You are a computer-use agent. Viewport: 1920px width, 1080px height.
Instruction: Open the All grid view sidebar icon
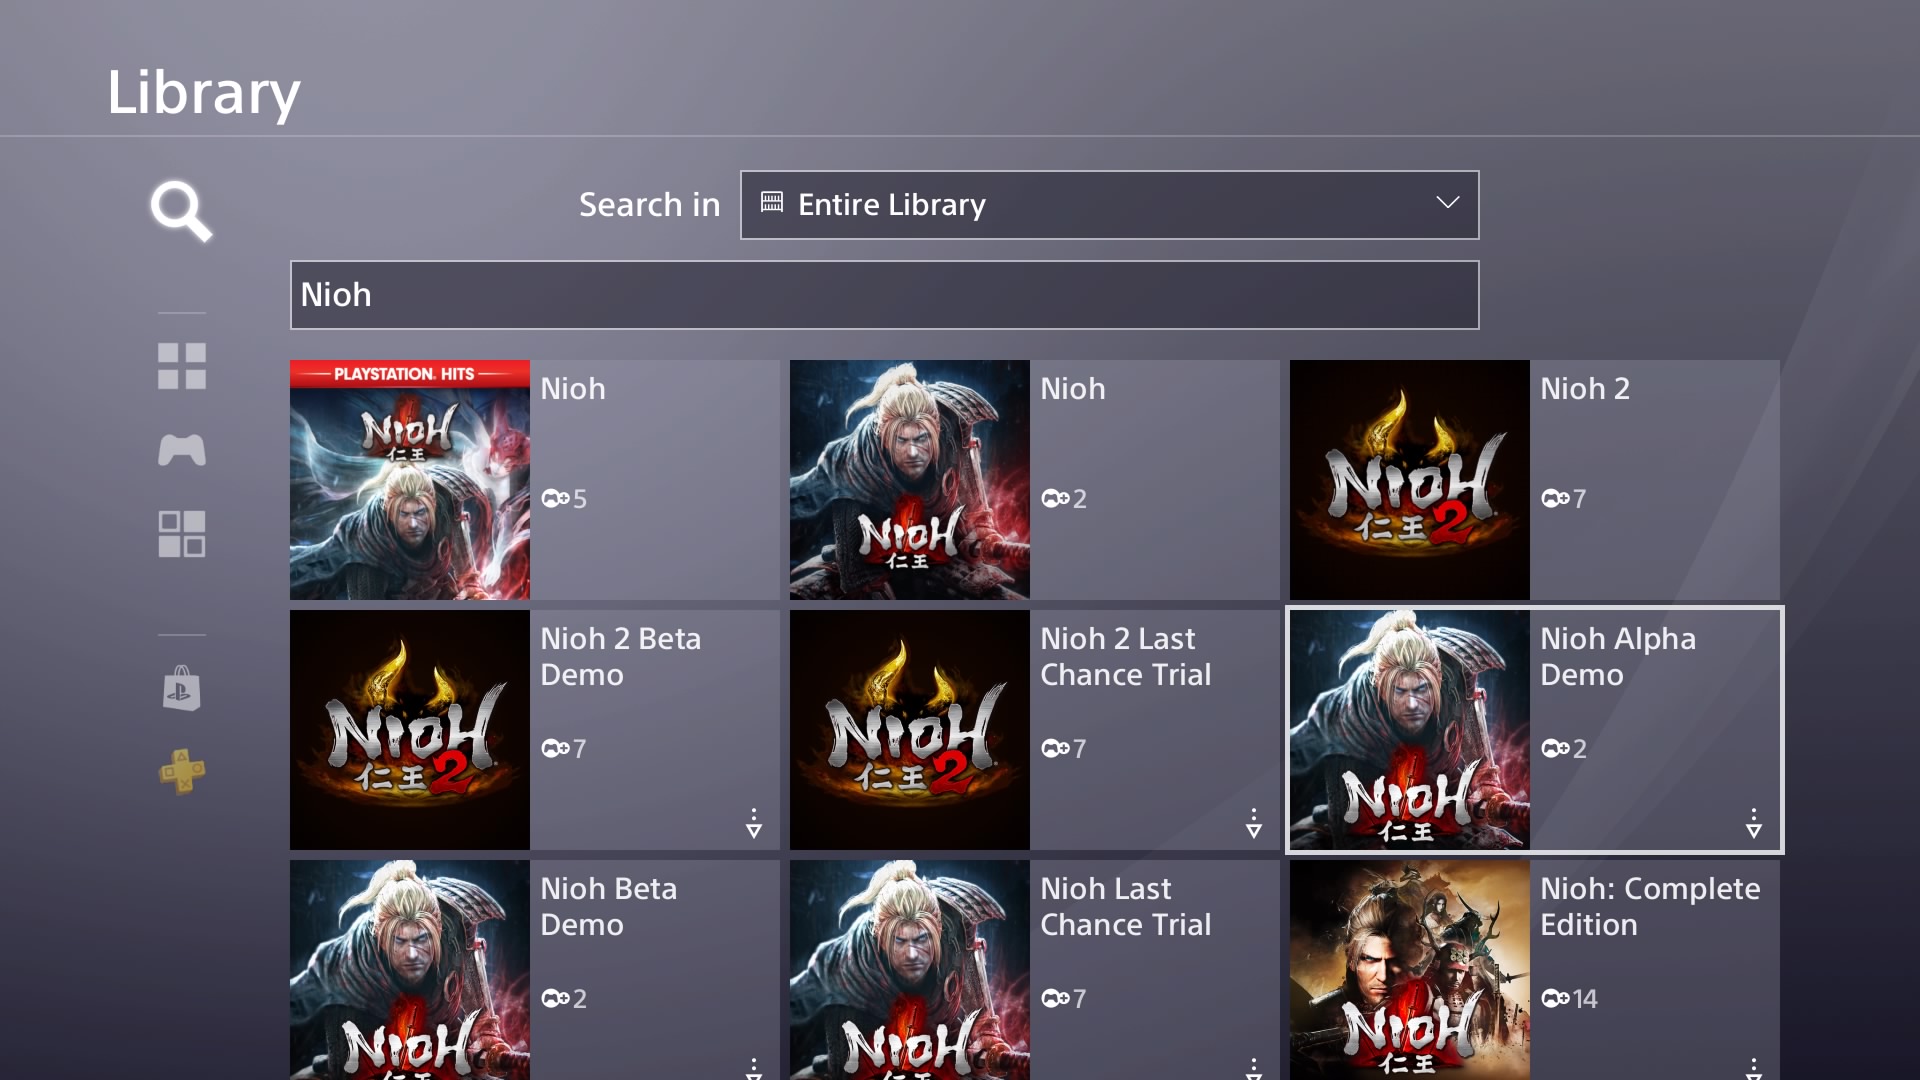click(181, 366)
